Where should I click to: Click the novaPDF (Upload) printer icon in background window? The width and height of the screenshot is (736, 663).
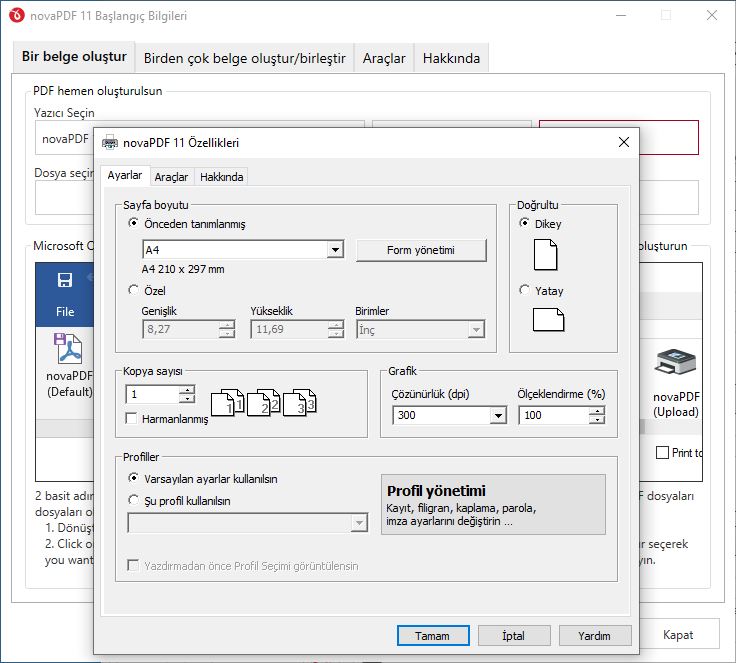[x=675, y=362]
